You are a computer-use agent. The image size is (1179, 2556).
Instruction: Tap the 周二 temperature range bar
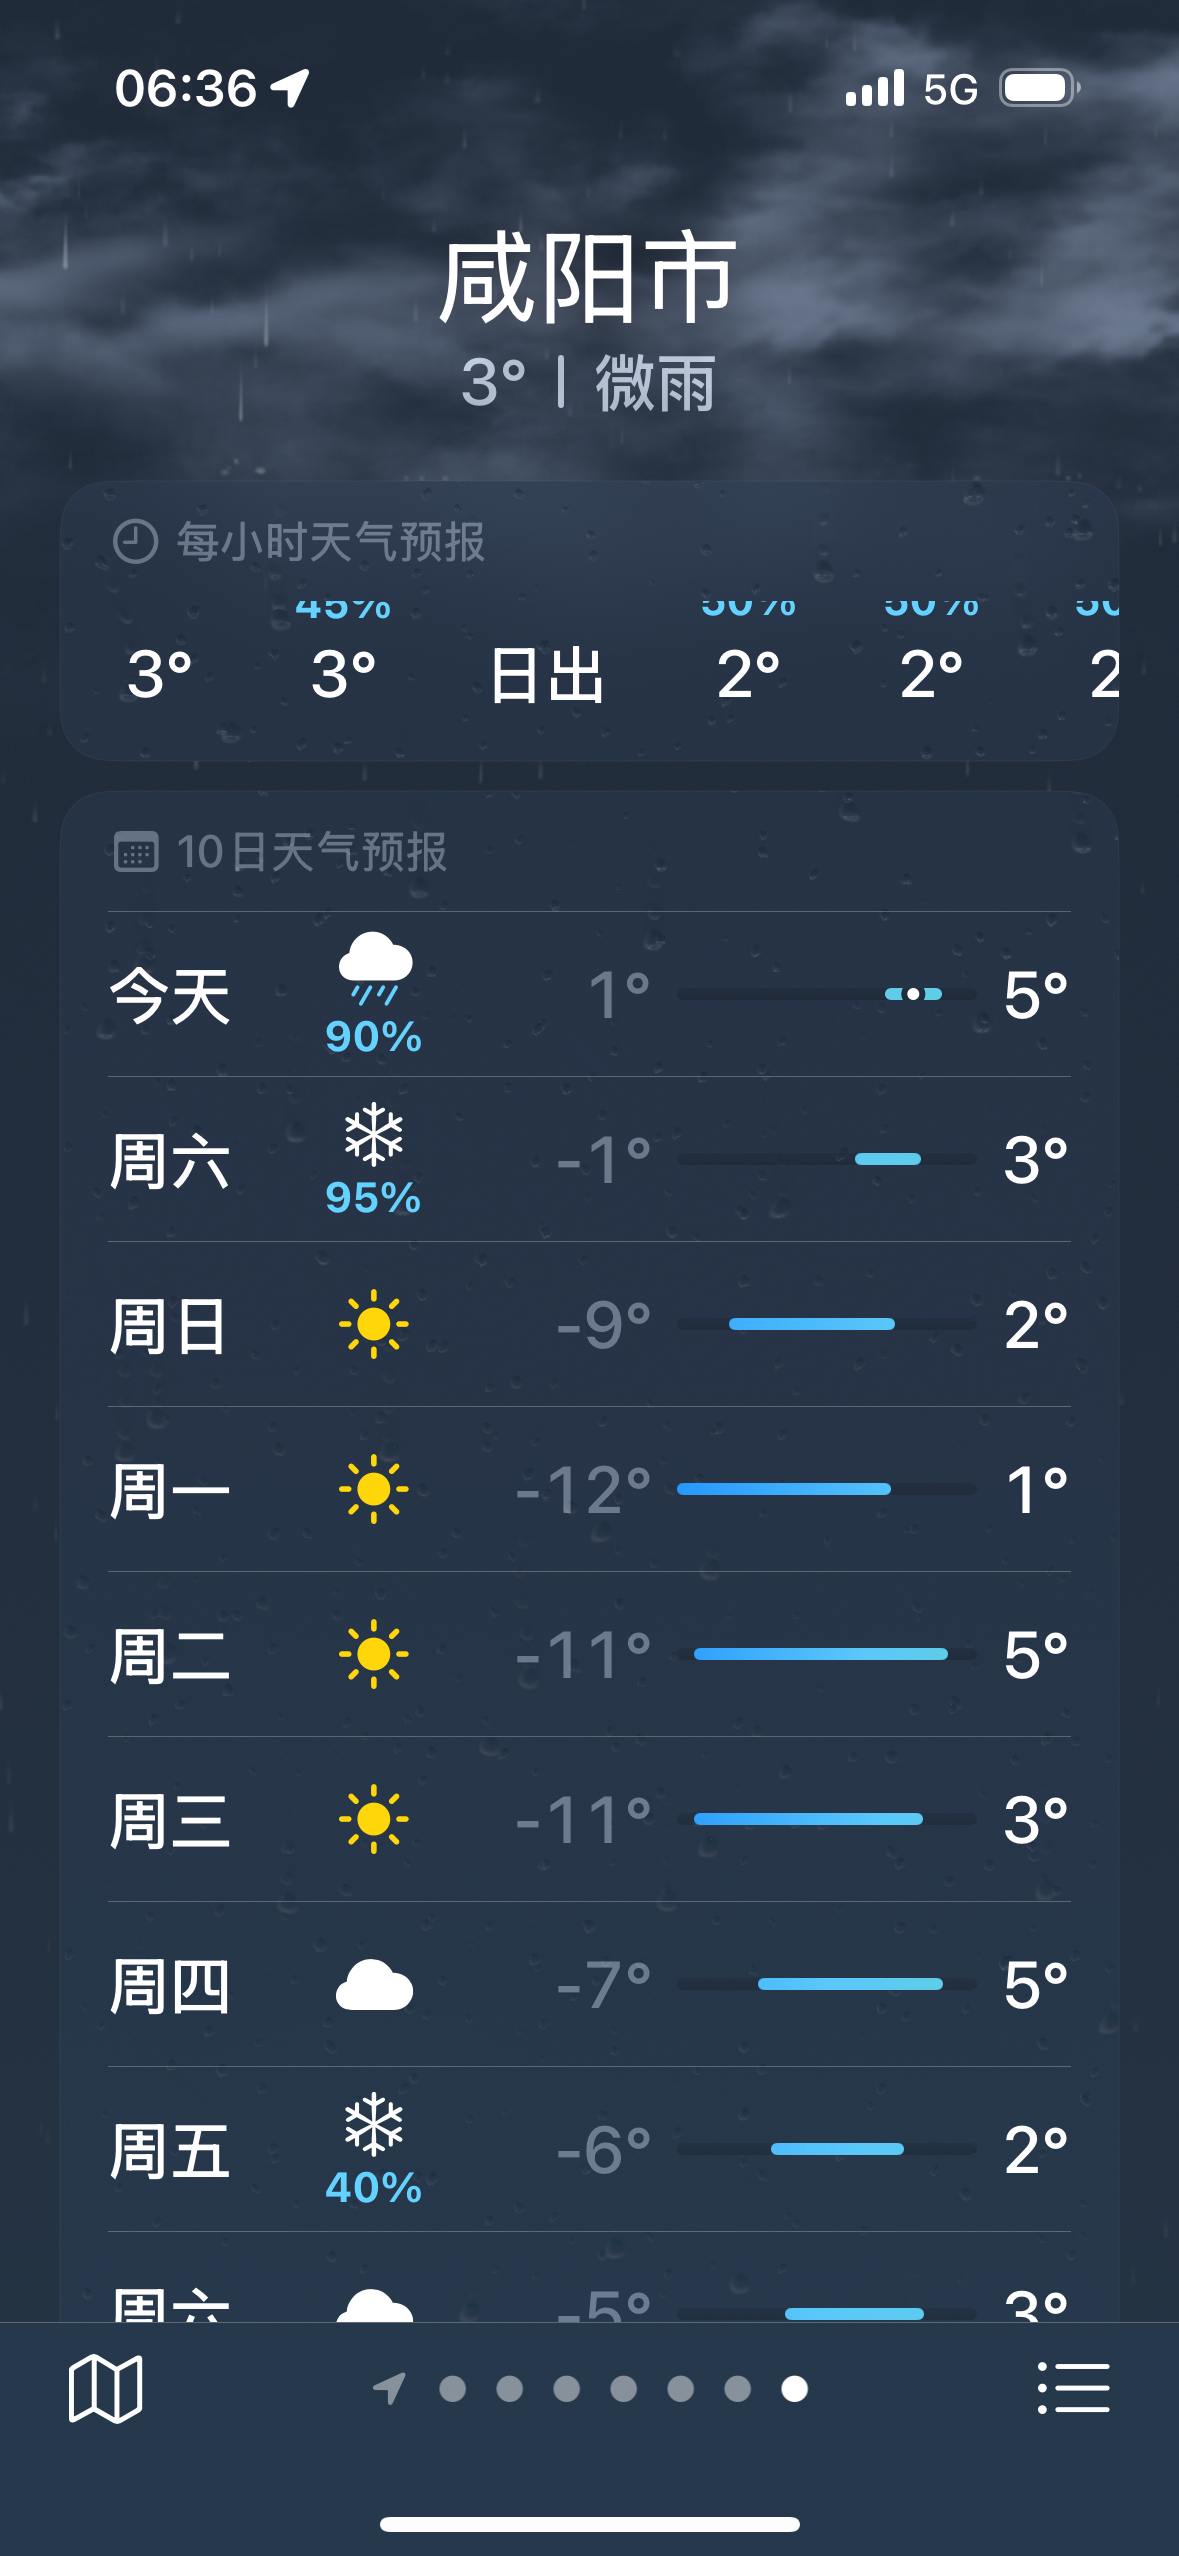[x=821, y=1654]
